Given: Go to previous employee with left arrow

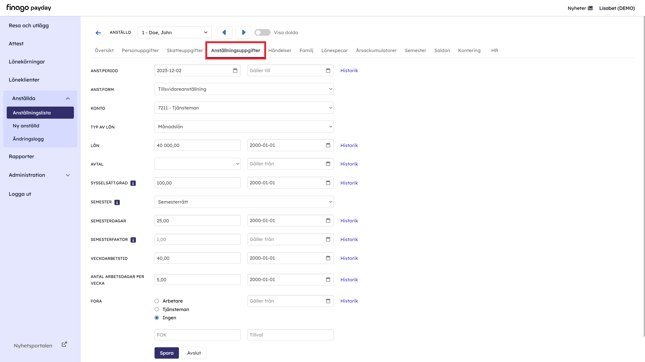Looking at the screenshot, I should [x=224, y=32].
